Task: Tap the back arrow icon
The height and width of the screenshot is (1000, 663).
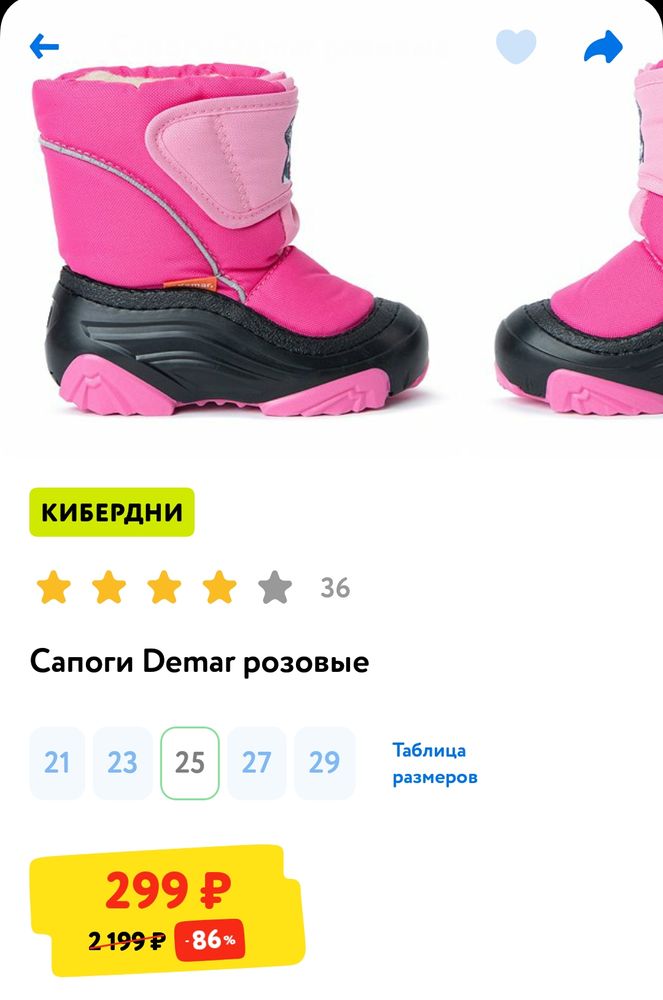Action: pyautogui.click(x=44, y=47)
